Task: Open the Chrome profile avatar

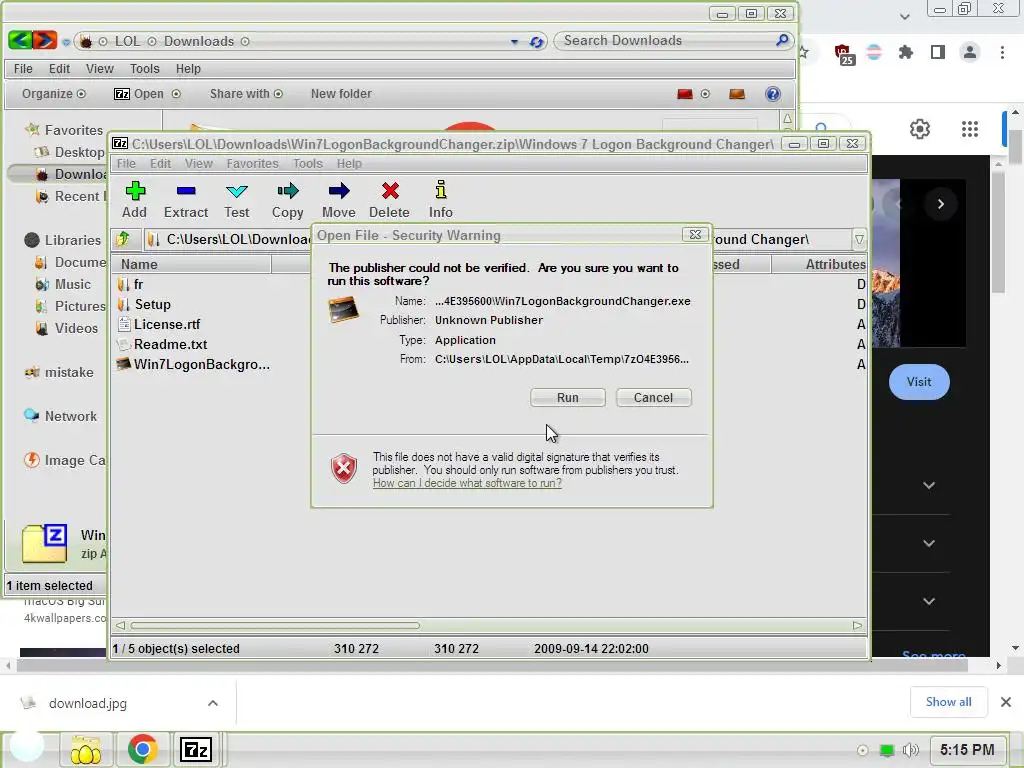Action: coord(970,52)
